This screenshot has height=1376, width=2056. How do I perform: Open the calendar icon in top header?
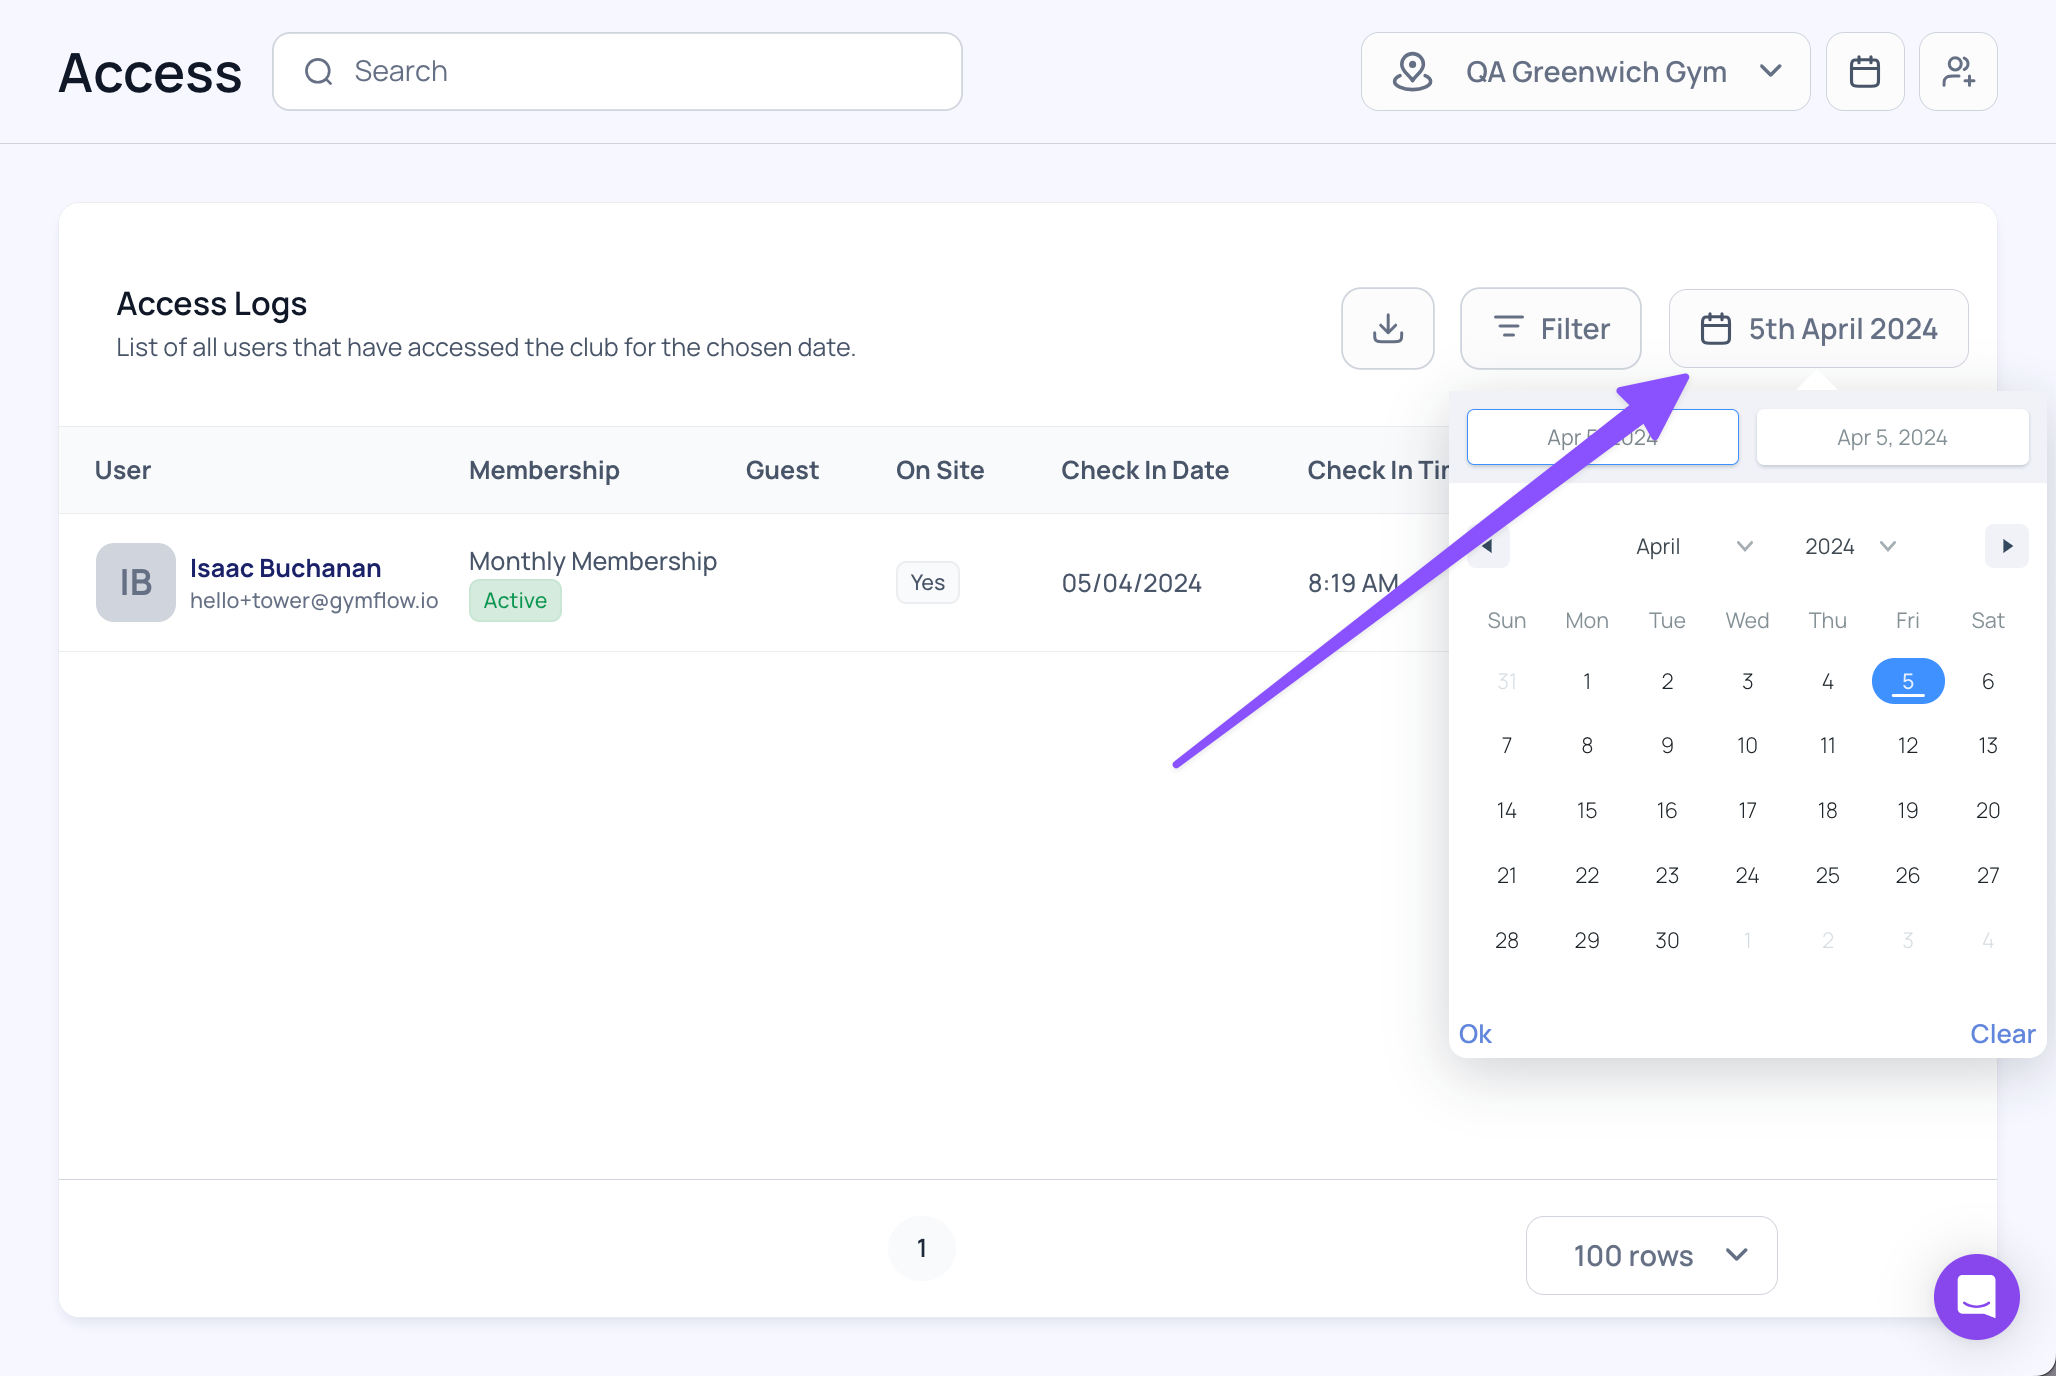coord(1864,72)
